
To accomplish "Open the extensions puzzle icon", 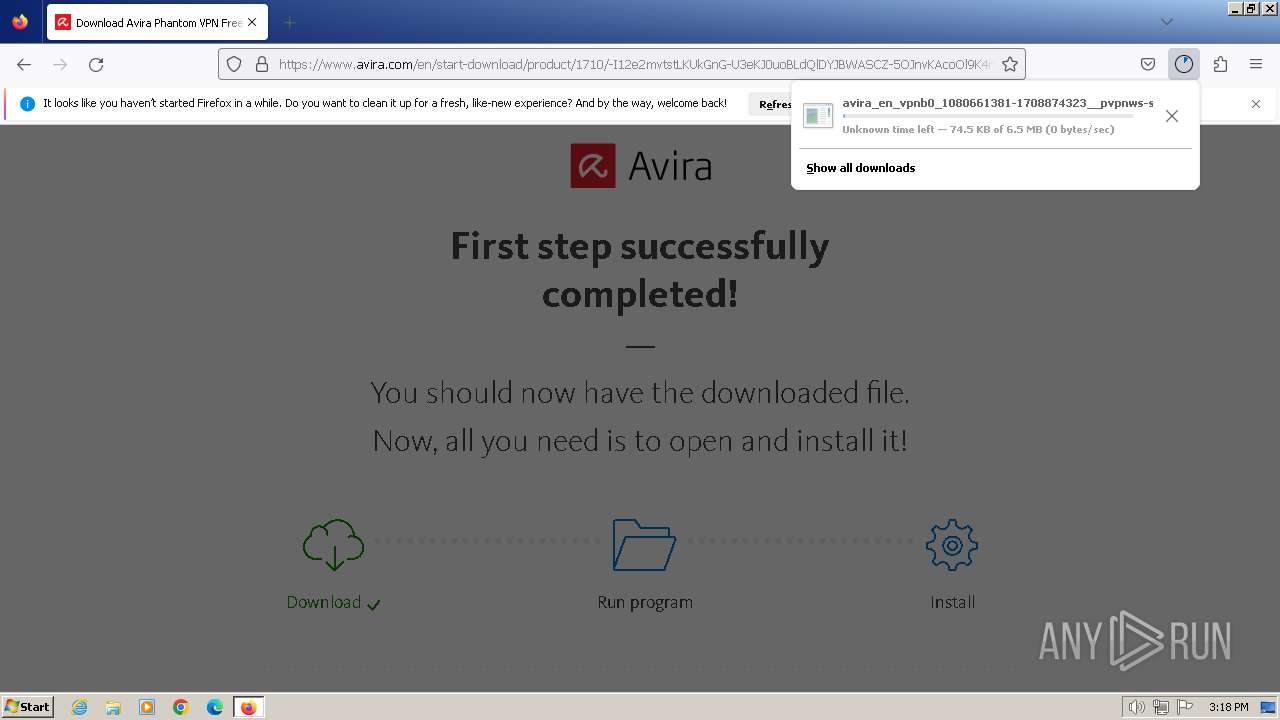I will [1220, 64].
